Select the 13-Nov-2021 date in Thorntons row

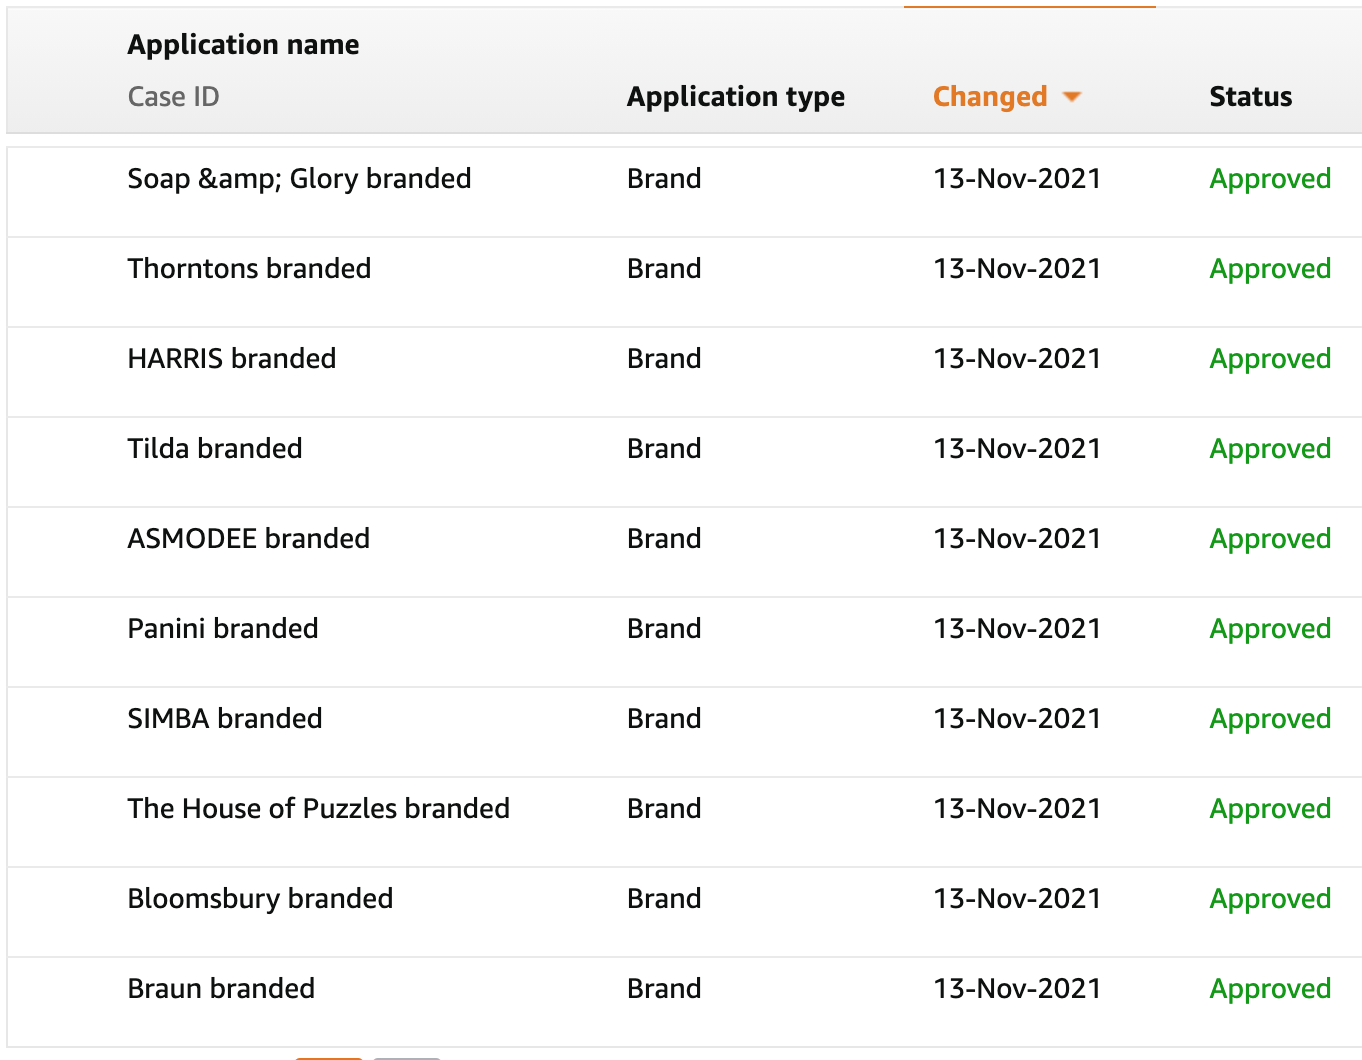tap(1017, 269)
